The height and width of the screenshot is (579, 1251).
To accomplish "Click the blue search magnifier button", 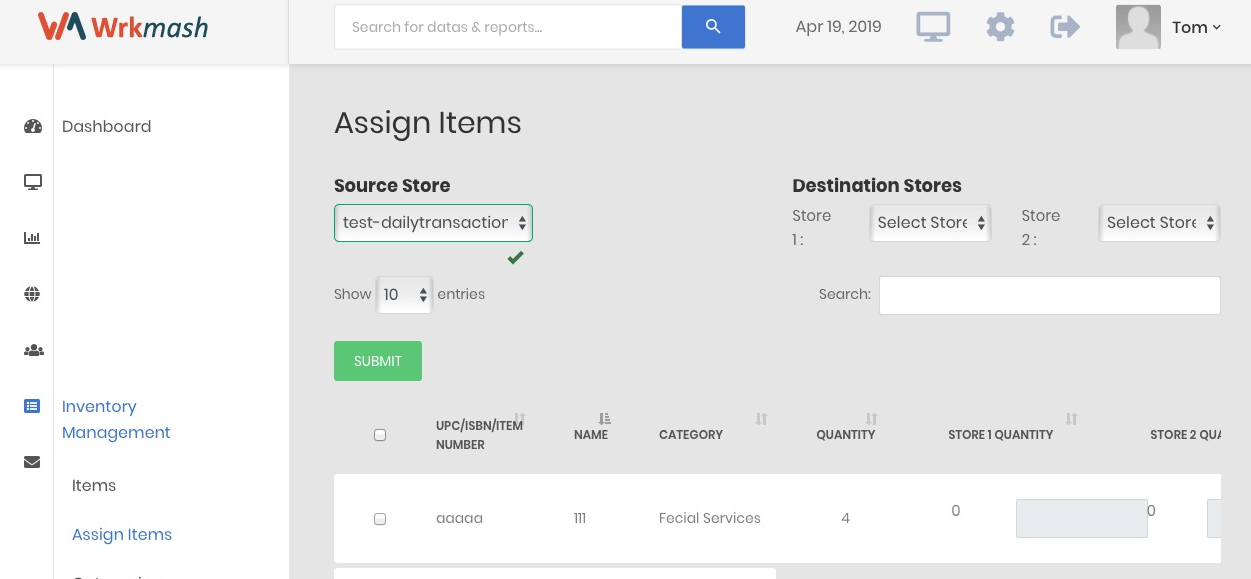I will (713, 27).
